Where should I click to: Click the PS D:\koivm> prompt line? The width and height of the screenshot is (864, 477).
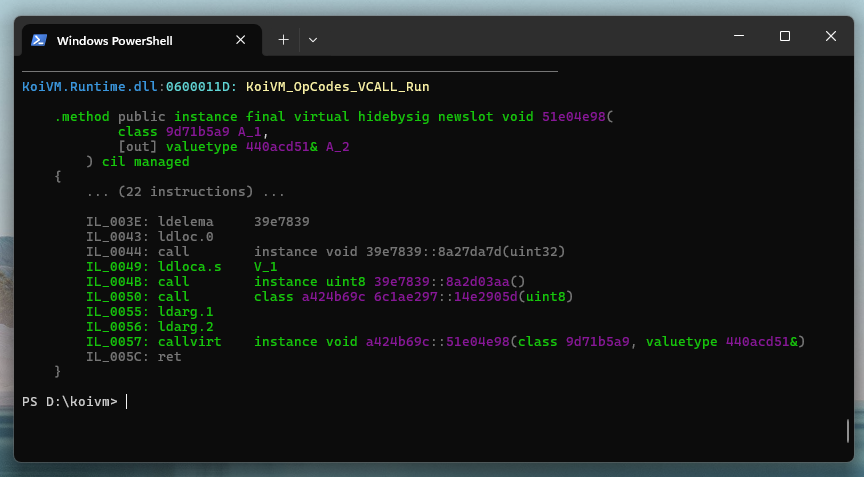click(x=70, y=402)
